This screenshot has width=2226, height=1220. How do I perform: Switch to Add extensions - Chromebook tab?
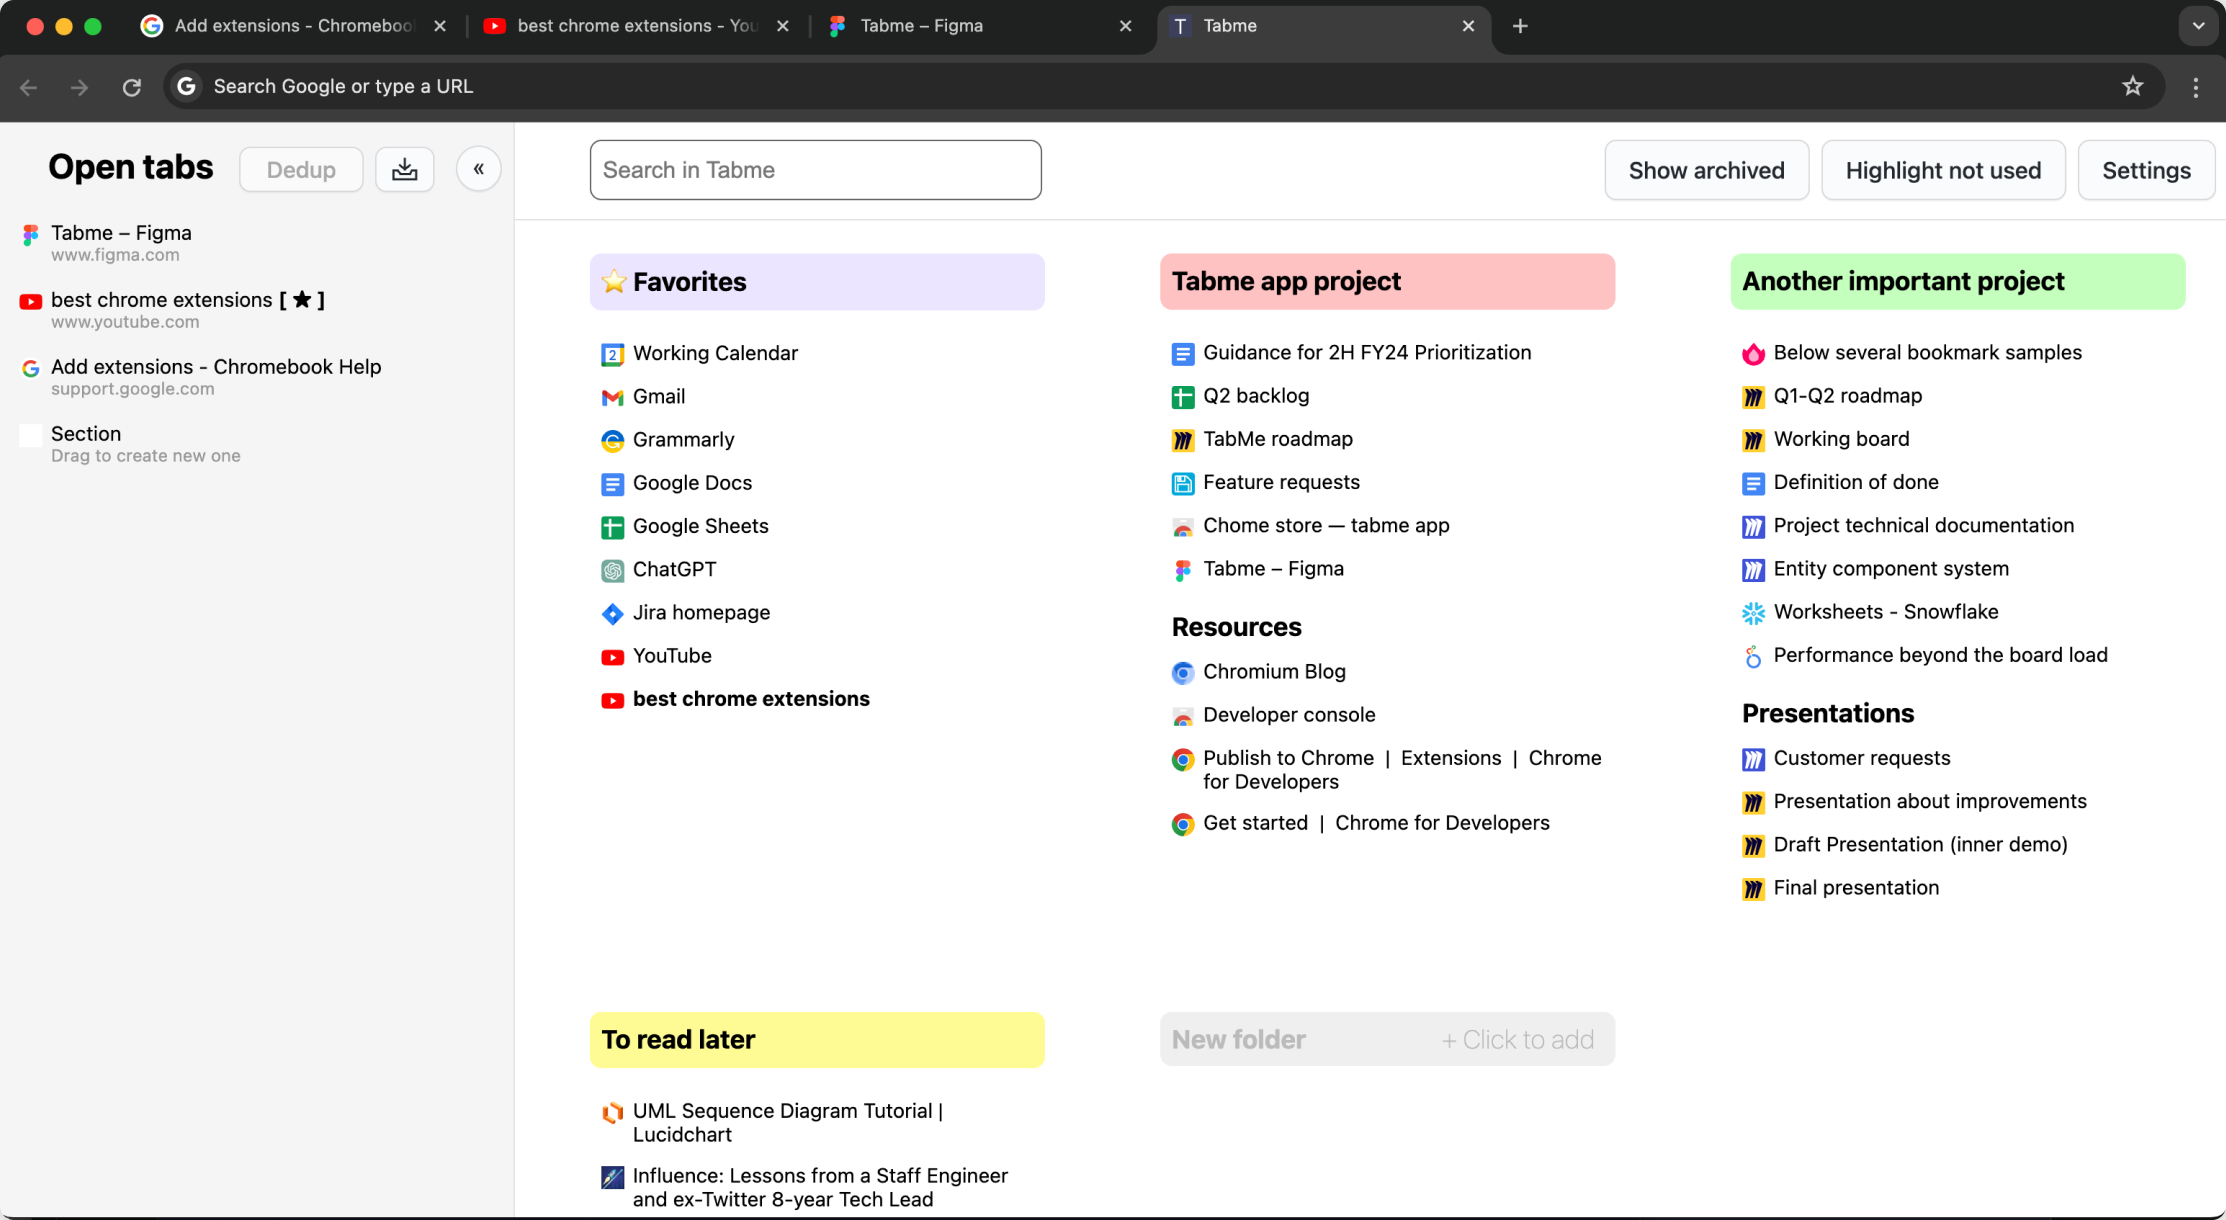click(x=293, y=26)
